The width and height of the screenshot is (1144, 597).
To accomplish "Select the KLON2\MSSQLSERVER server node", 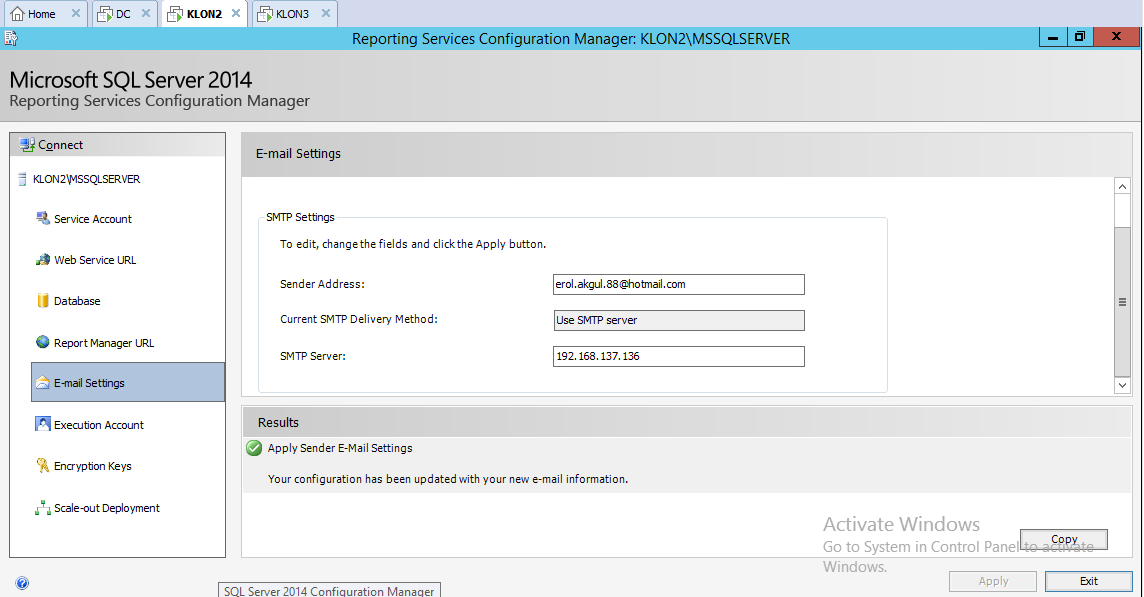I will click(x=86, y=180).
